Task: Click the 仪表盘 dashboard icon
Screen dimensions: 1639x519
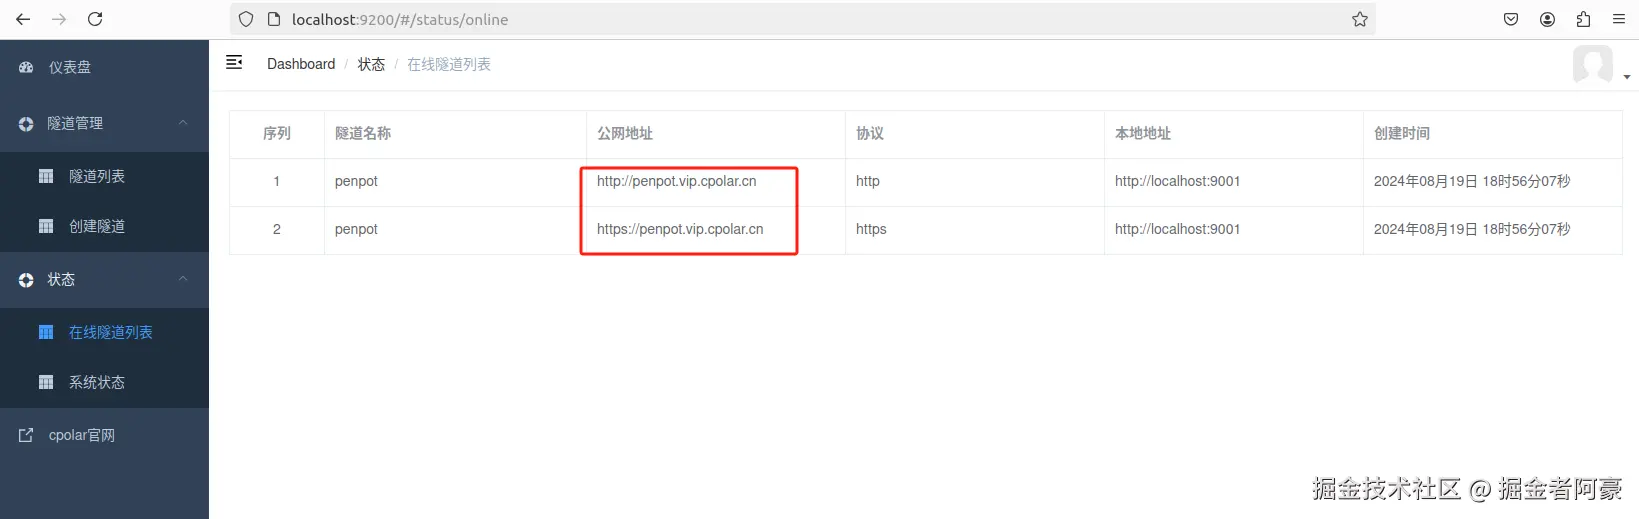Action: [x=26, y=67]
